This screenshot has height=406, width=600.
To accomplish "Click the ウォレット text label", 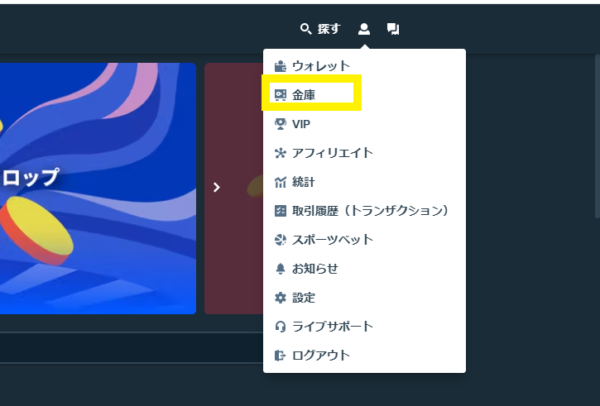I will pyautogui.click(x=320, y=66).
